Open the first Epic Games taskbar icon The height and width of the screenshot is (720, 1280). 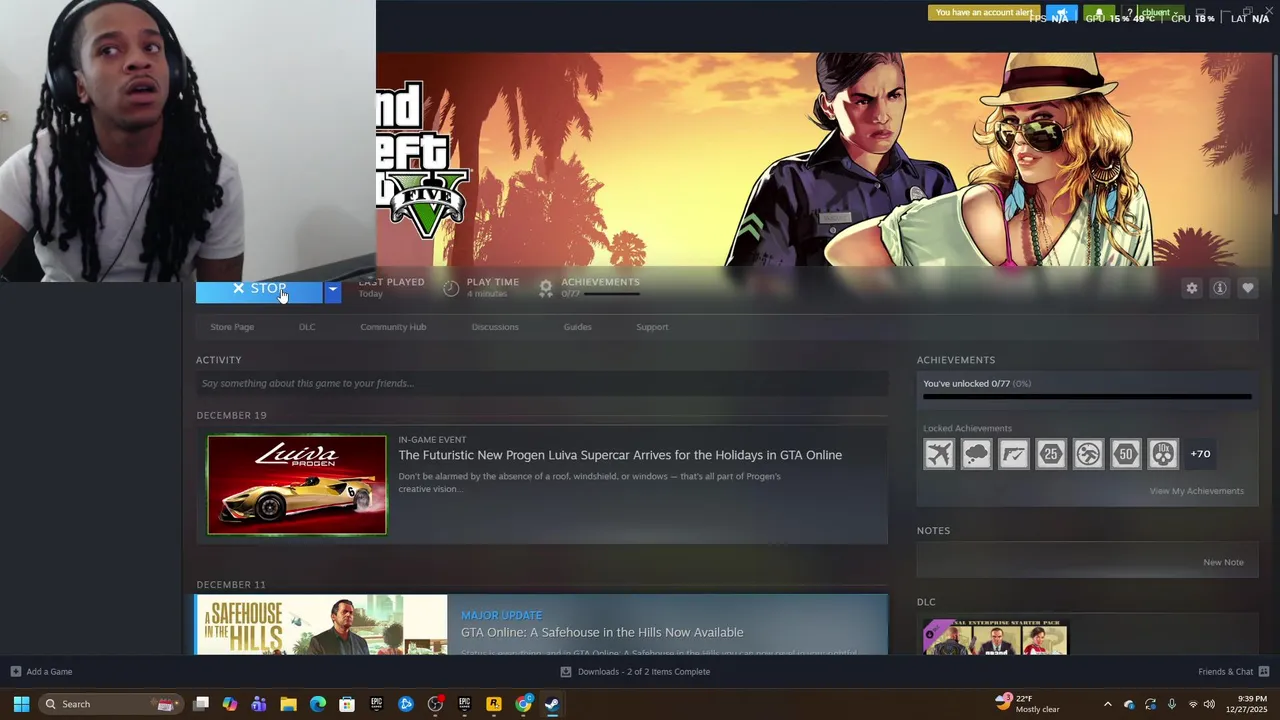tap(376, 704)
